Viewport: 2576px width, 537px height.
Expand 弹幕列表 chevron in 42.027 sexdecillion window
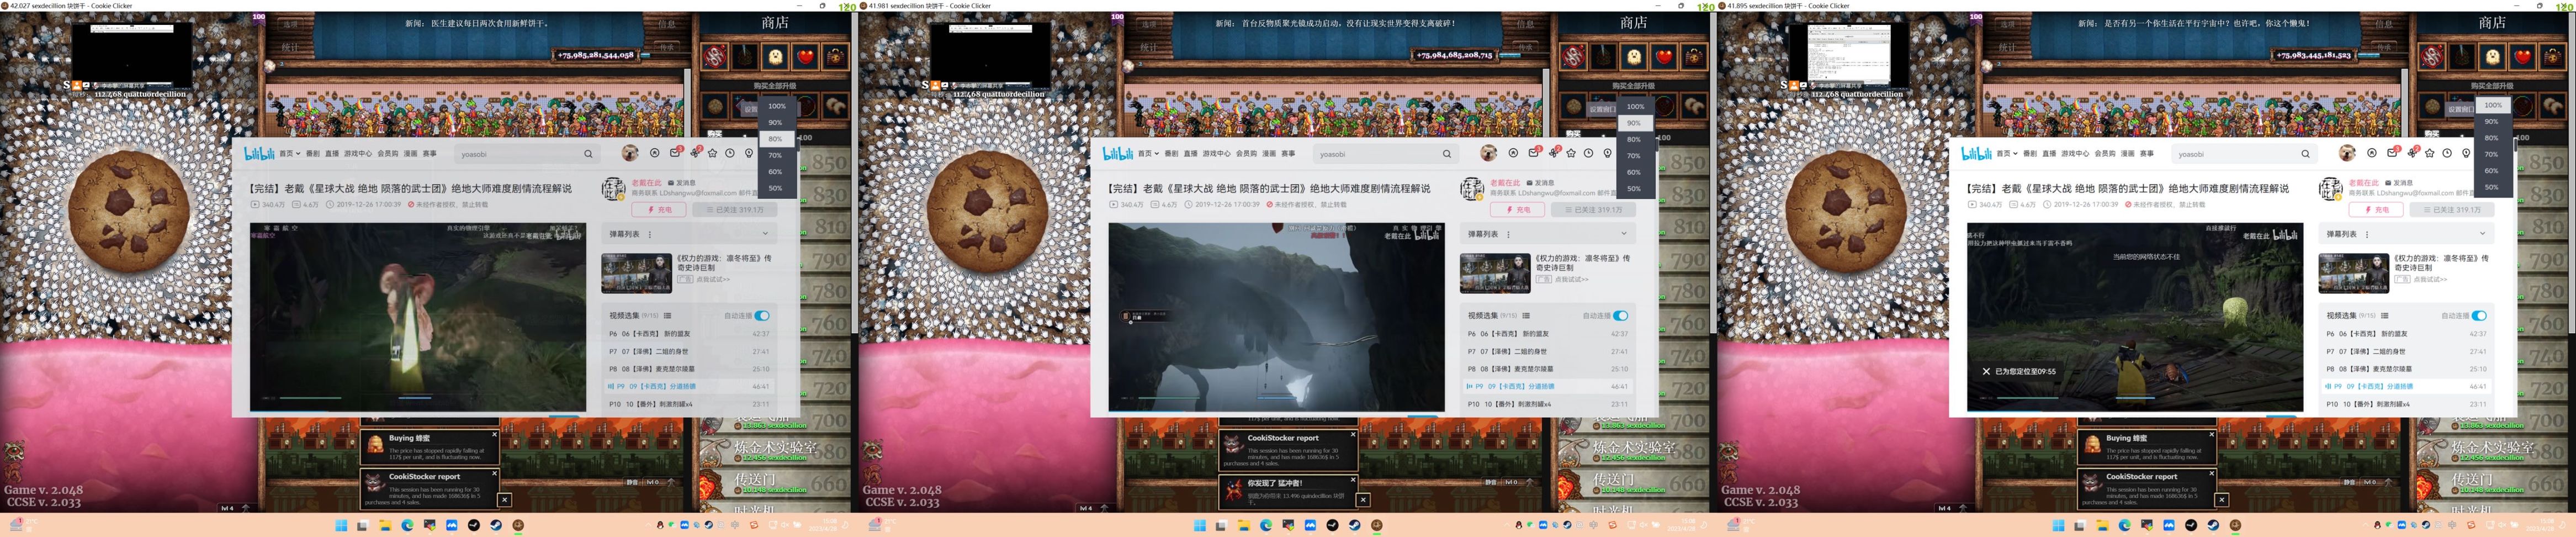tap(765, 234)
